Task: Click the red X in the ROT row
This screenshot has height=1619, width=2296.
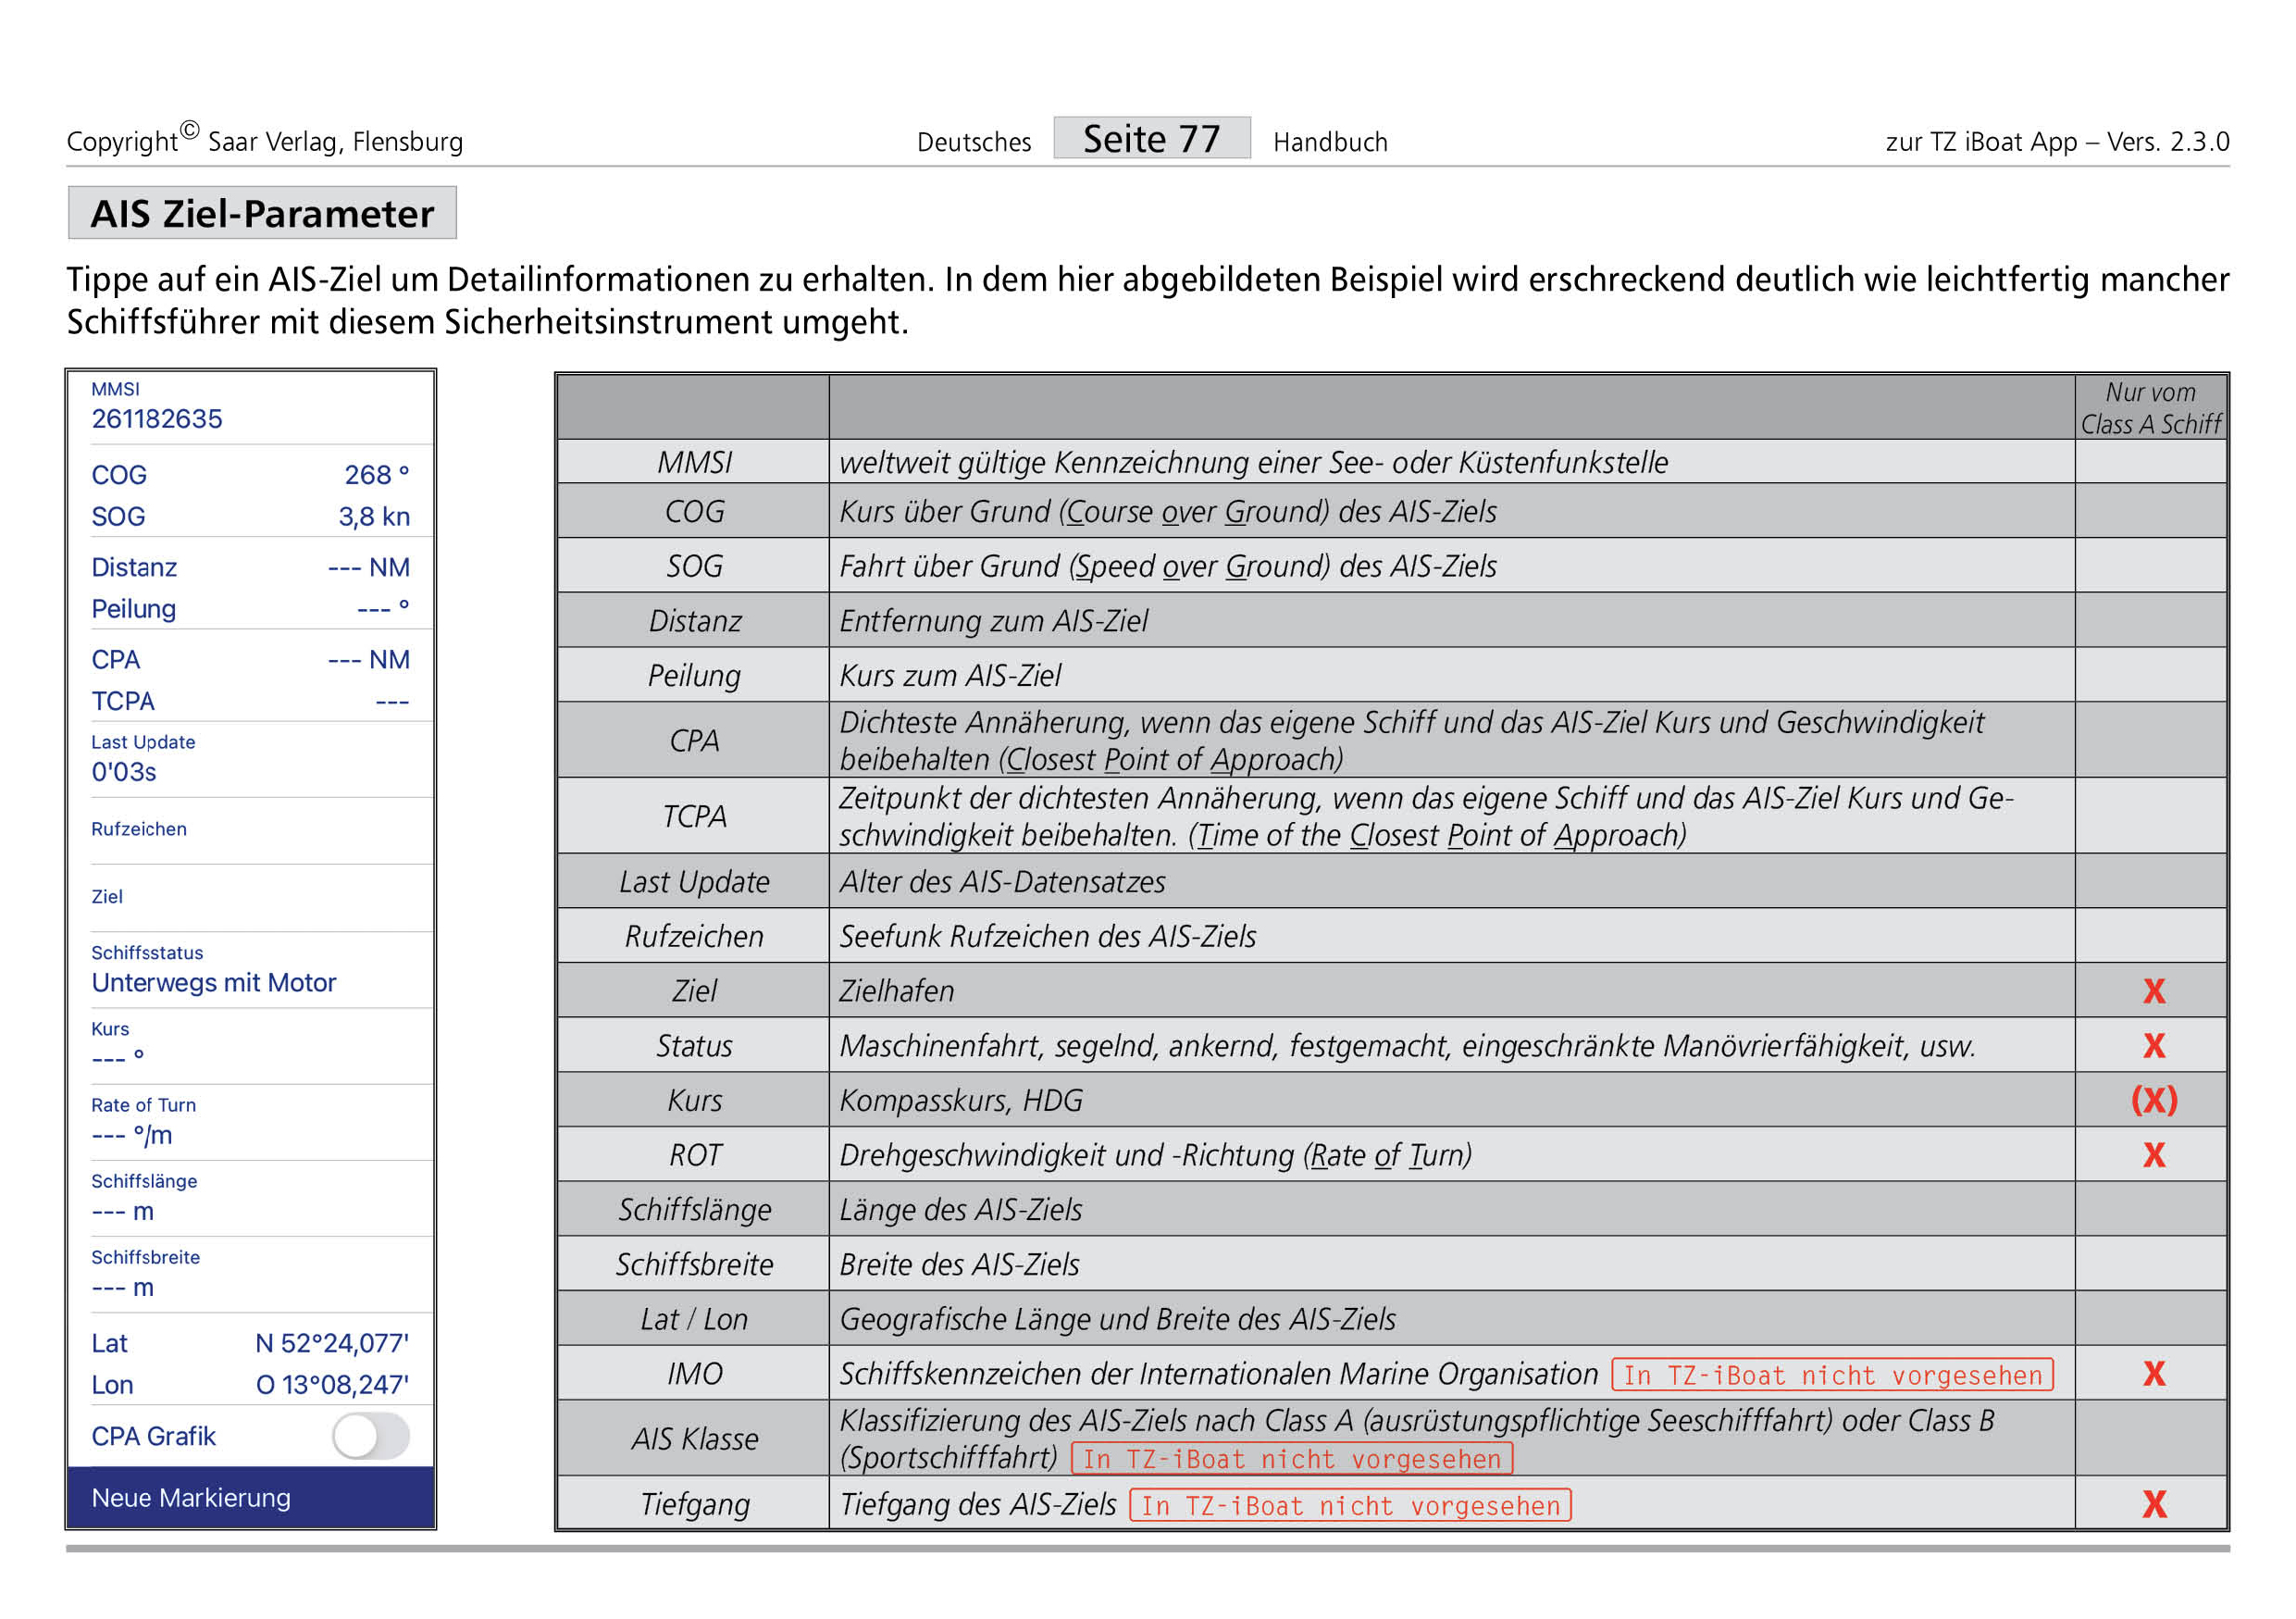Action: tap(2154, 1155)
